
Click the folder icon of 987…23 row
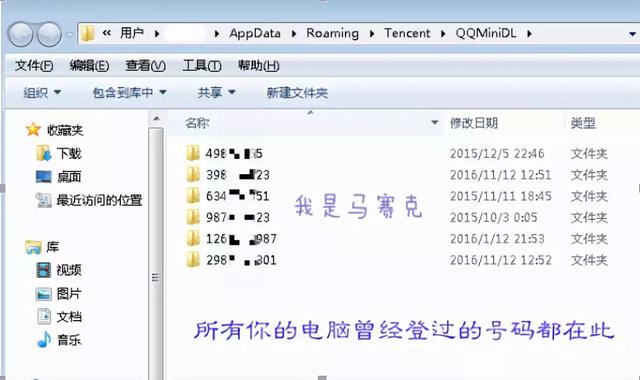tap(193, 217)
